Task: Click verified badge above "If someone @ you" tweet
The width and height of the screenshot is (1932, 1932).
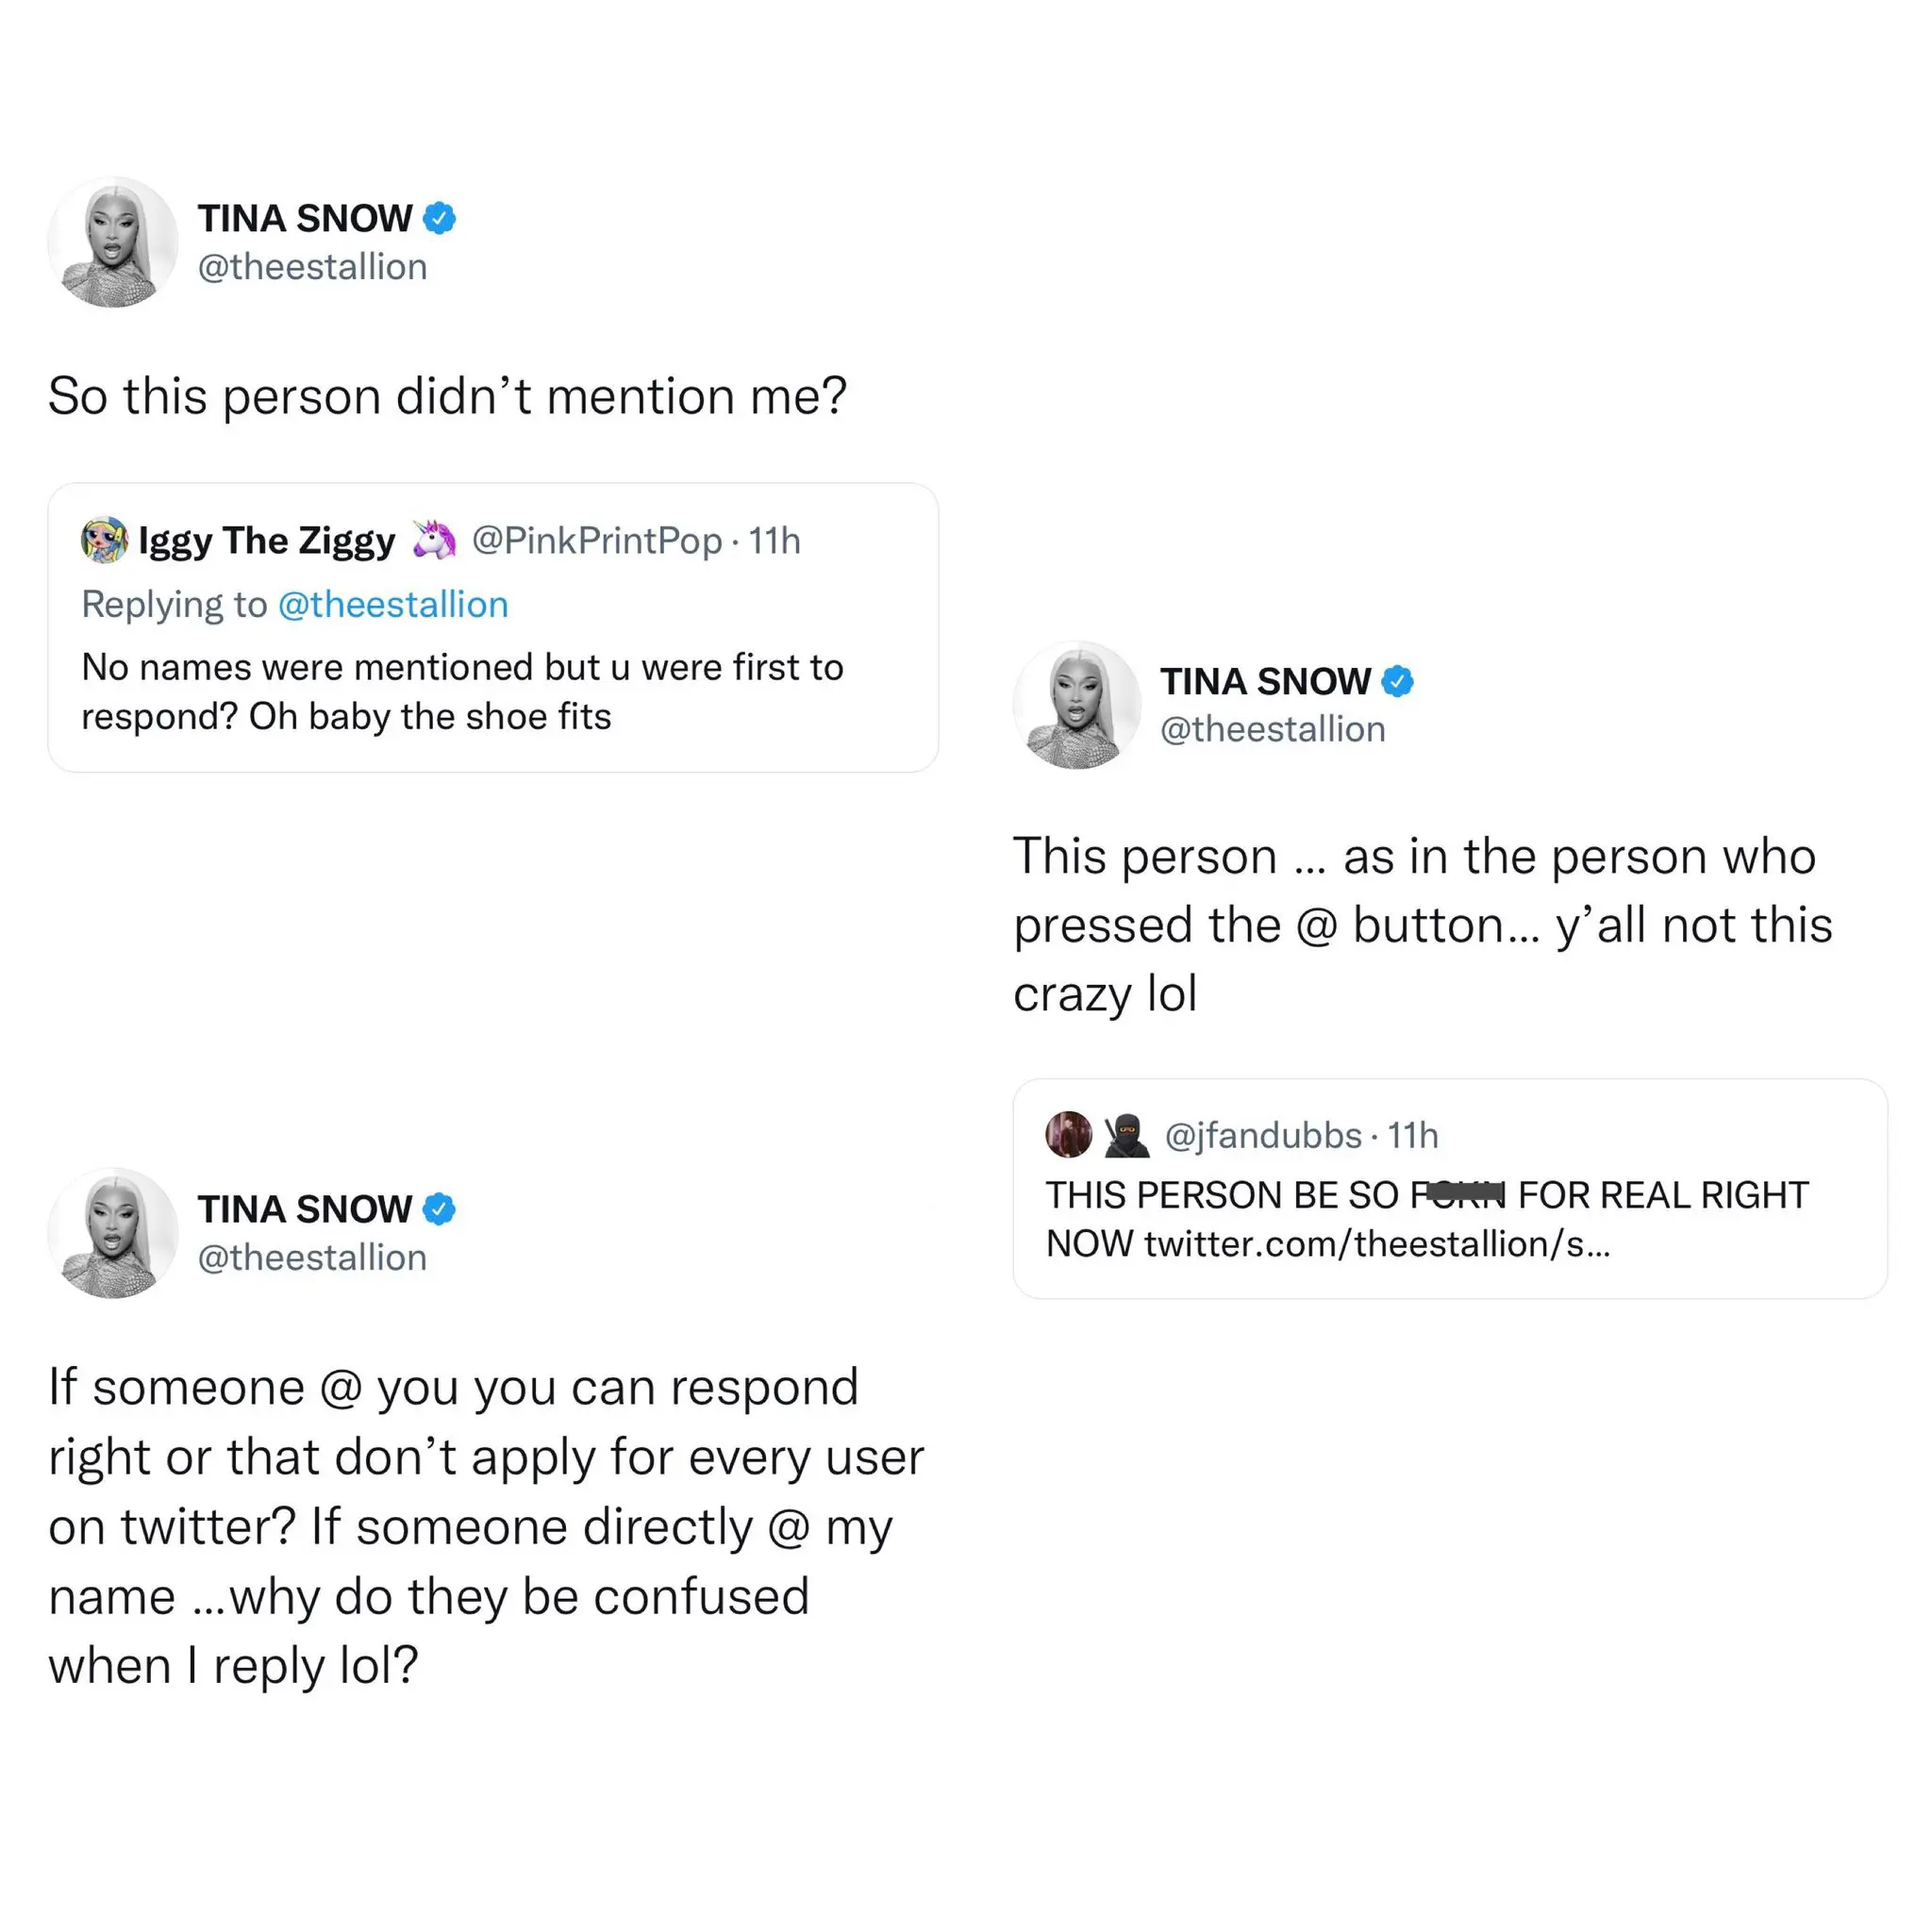Action: (439, 1209)
